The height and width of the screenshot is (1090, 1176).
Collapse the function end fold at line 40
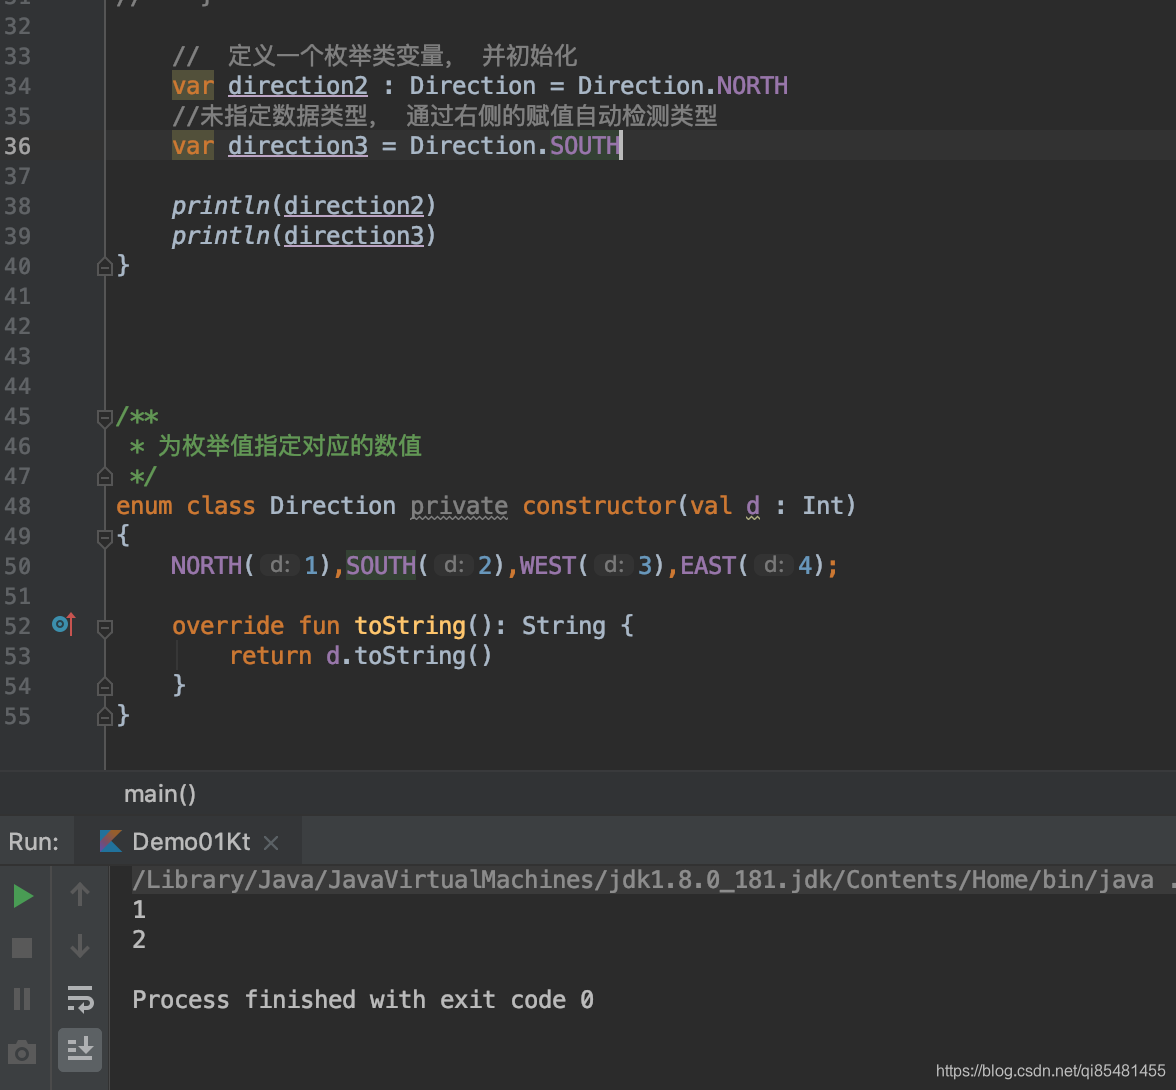pos(105,266)
